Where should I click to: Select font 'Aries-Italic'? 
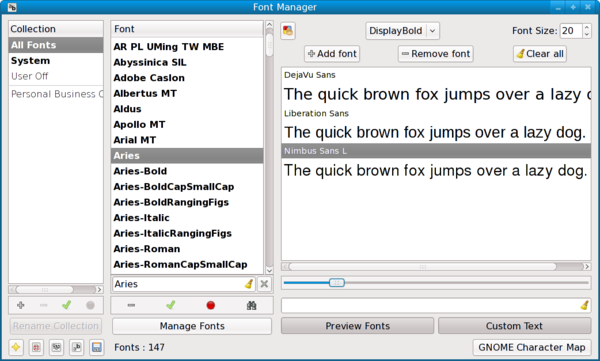[187, 218]
